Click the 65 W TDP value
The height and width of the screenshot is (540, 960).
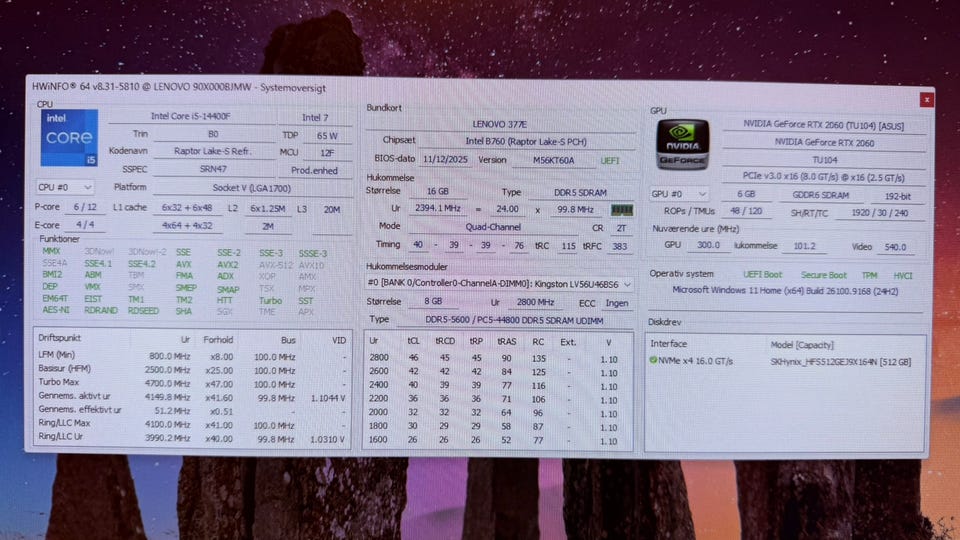[327, 136]
